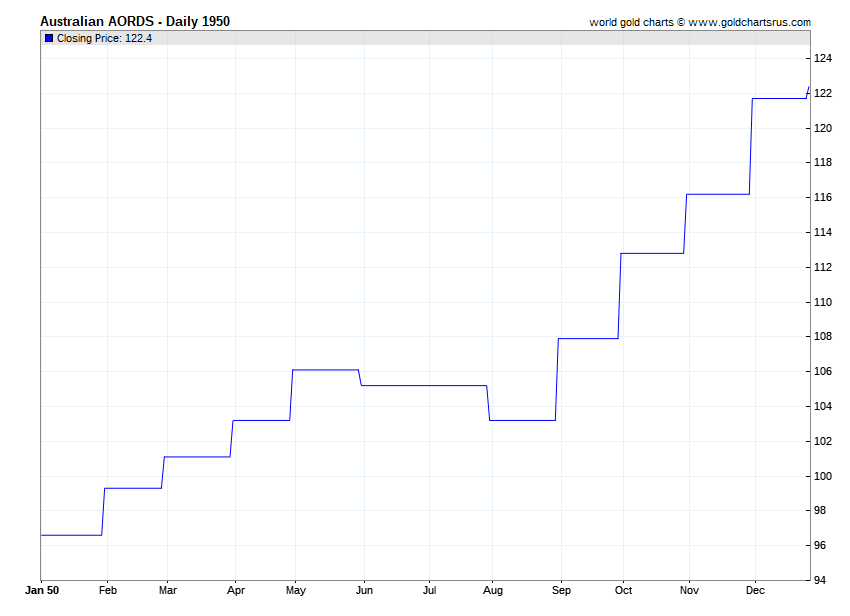The width and height of the screenshot is (850, 616).
Task: Select the Aug label on the time axis
Action: [493, 590]
